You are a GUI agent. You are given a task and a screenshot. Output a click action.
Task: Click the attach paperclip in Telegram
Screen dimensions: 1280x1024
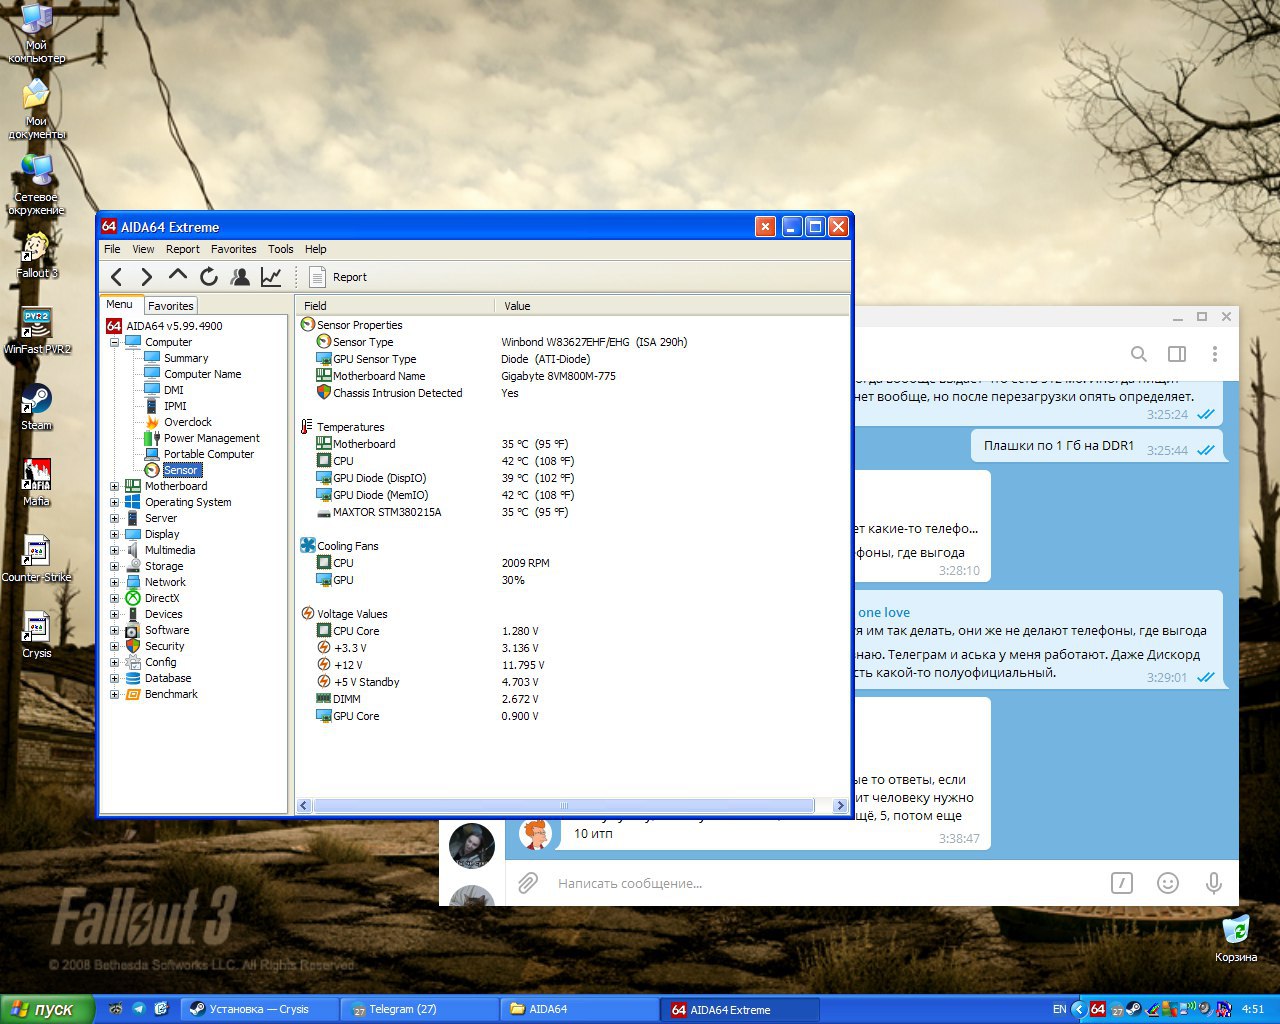pos(528,883)
